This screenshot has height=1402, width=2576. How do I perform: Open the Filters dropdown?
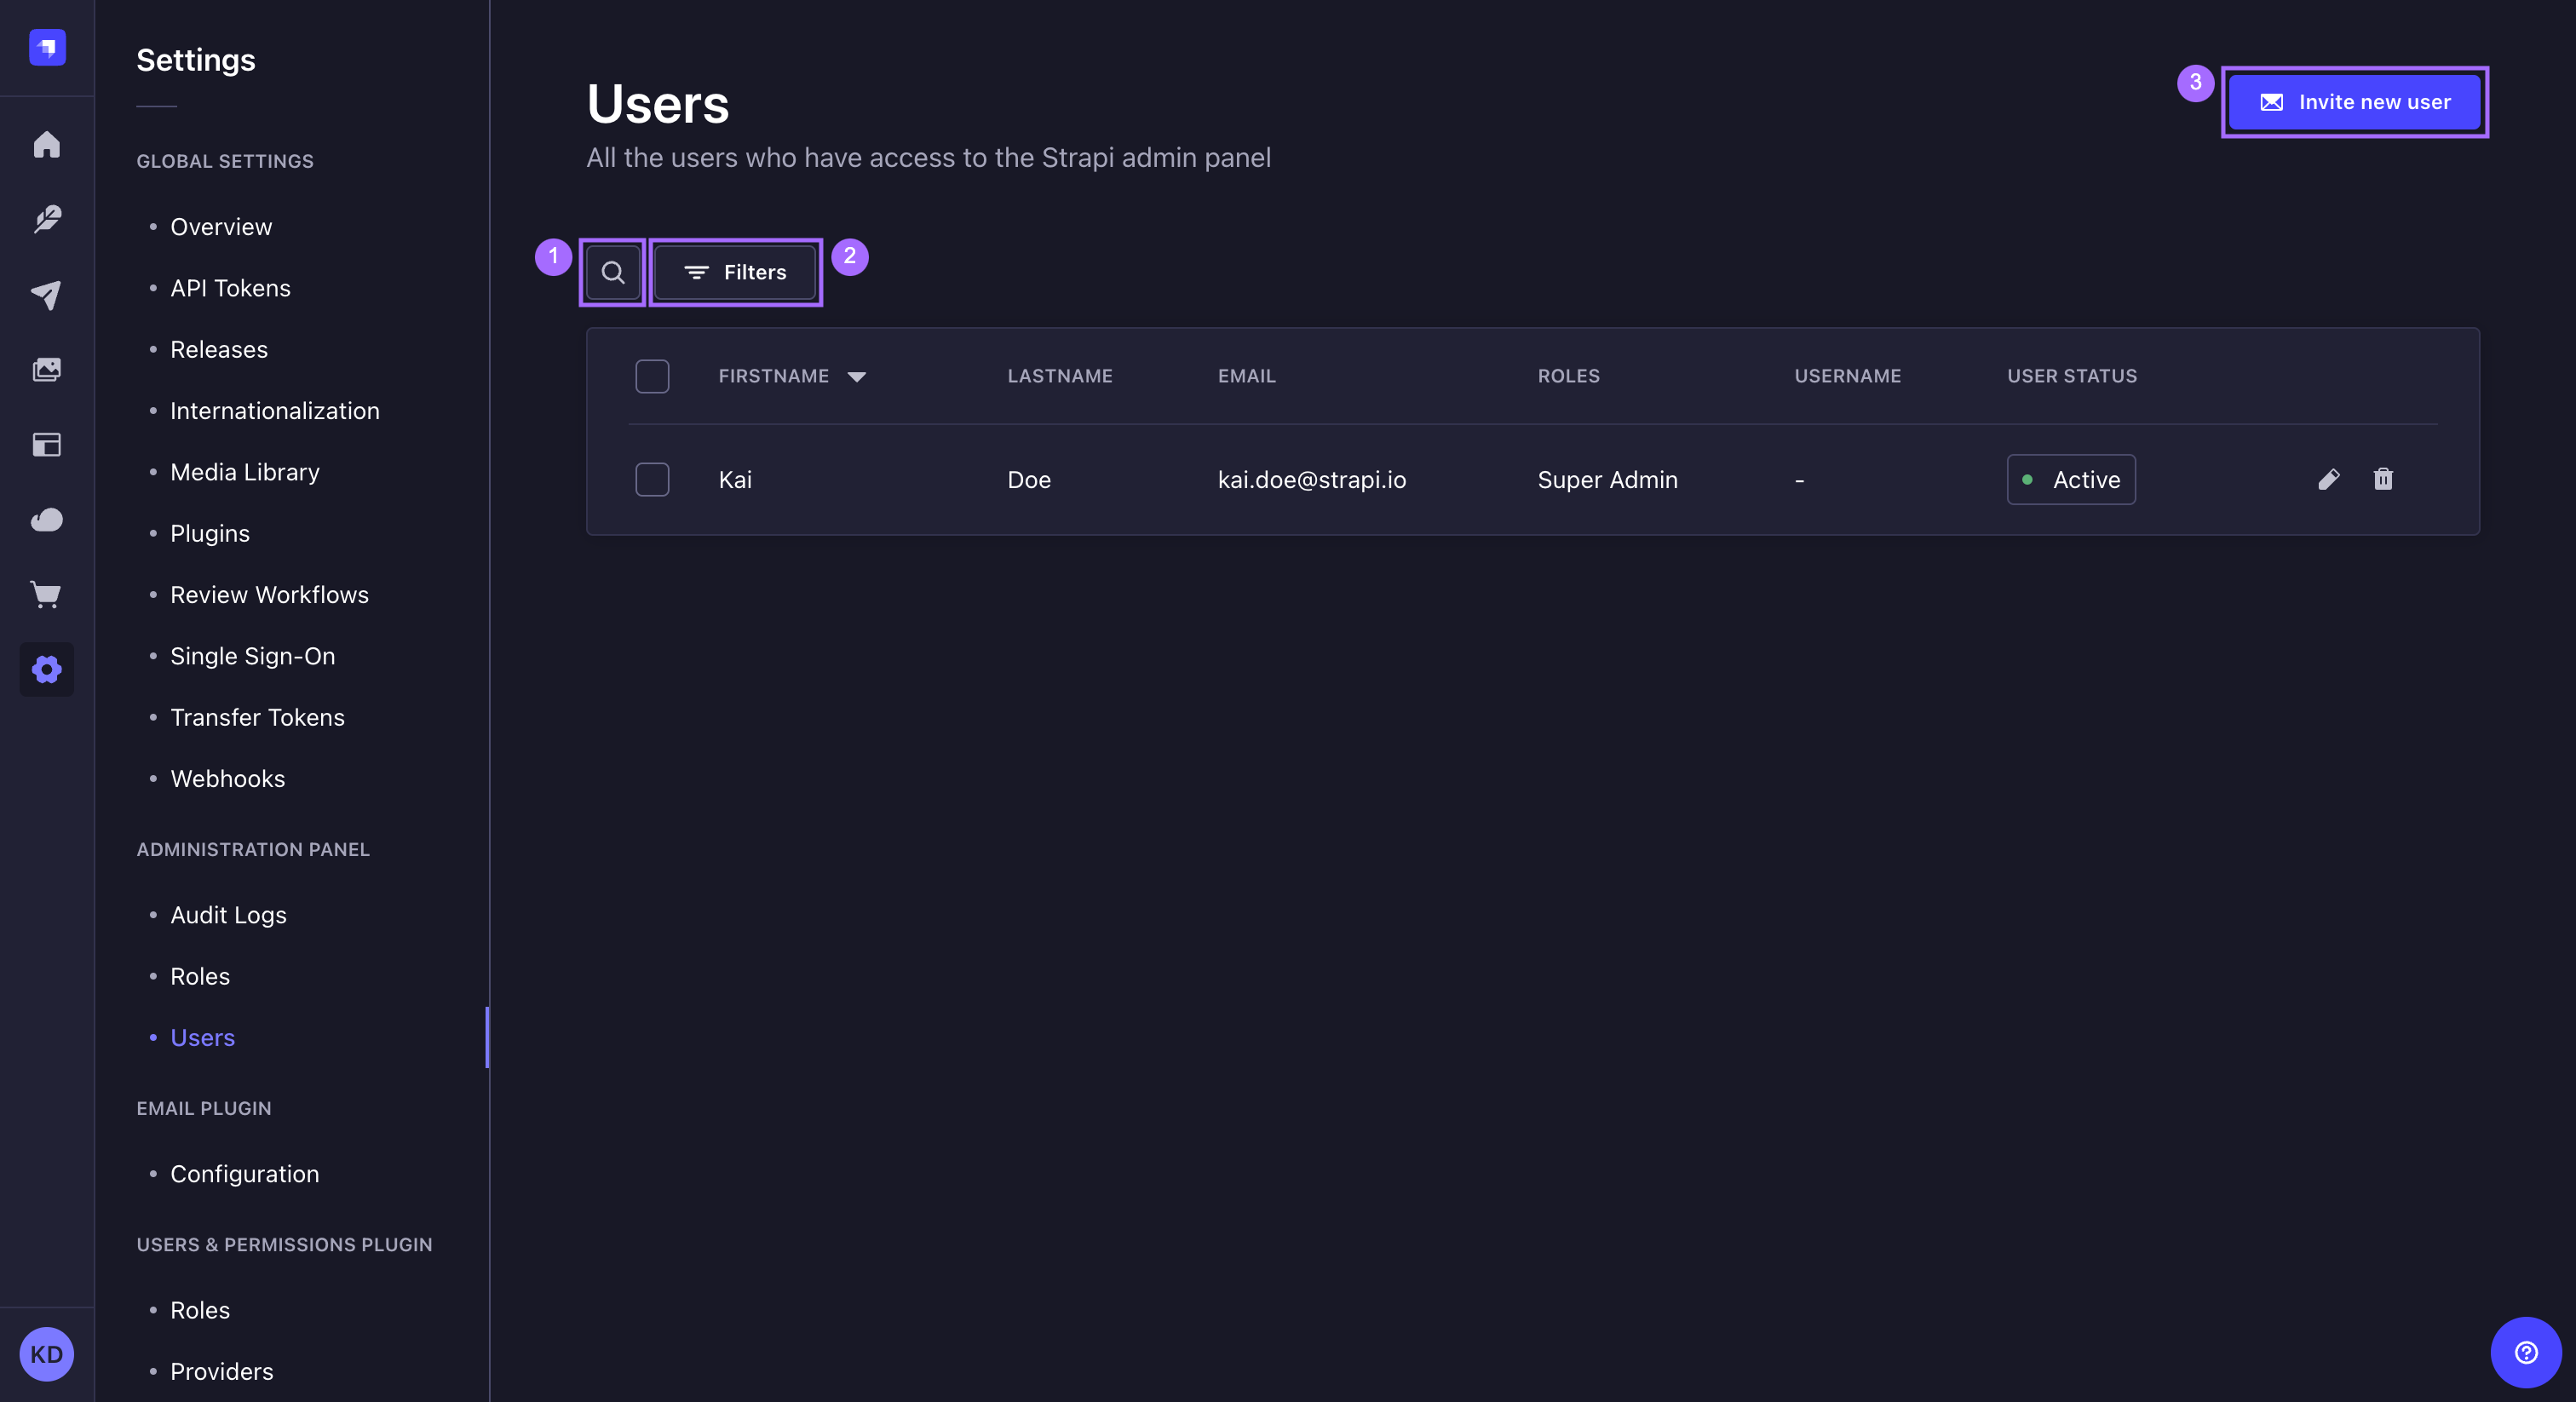pos(735,272)
